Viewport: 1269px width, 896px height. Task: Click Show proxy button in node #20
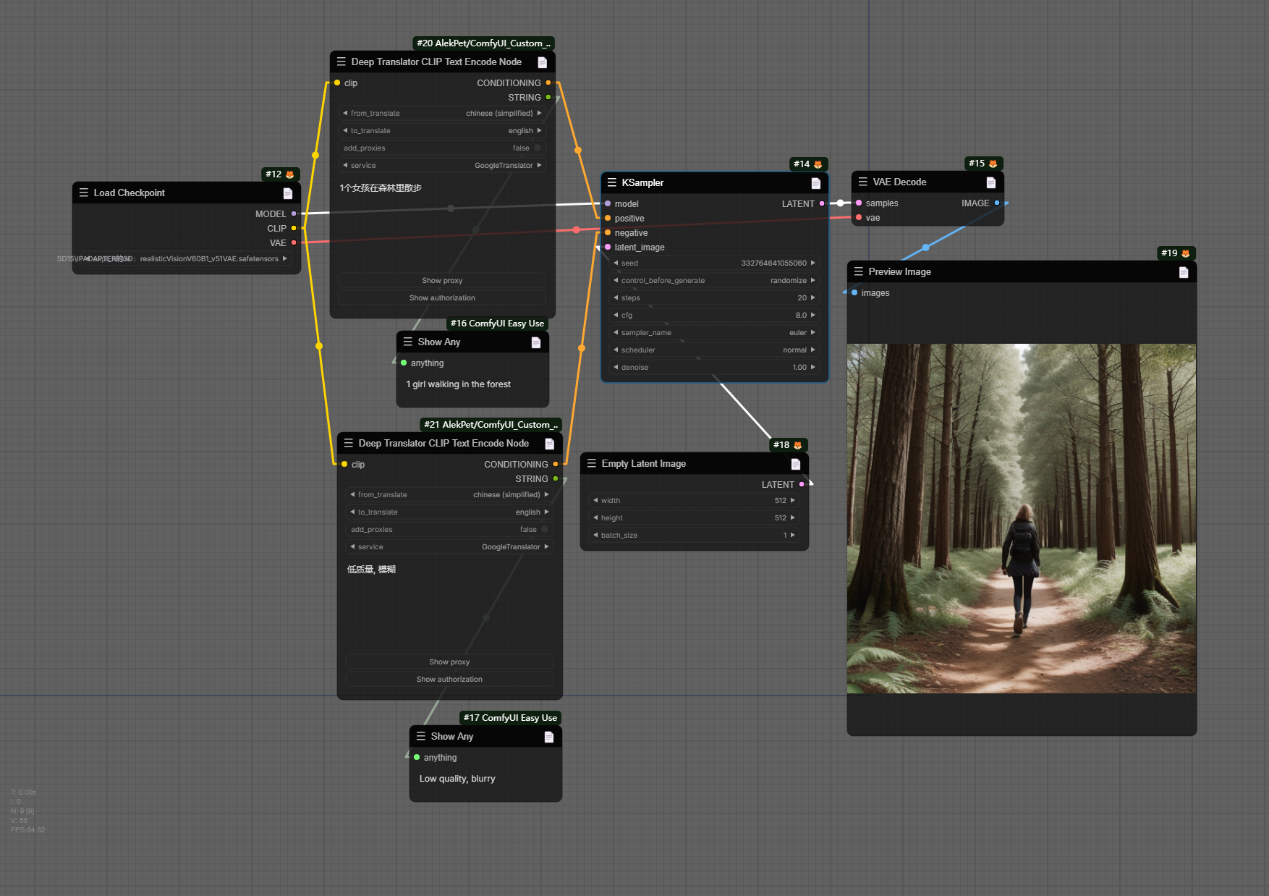[442, 280]
